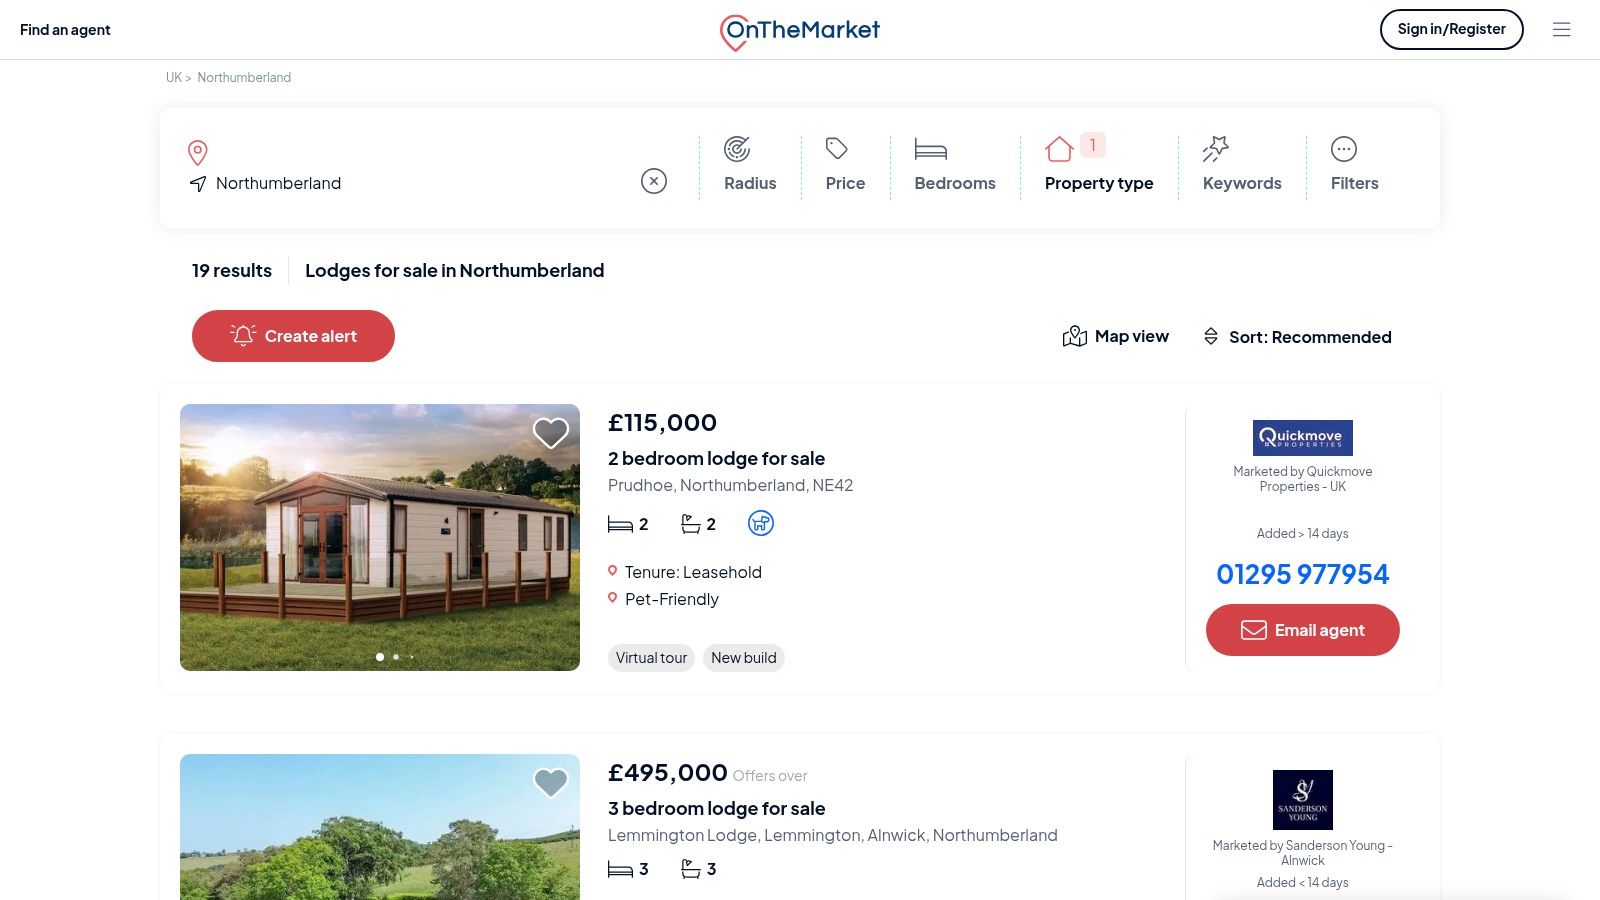Click the OnTheMarket logo
Image resolution: width=1600 pixels, height=900 pixels.
(x=800, y=31)
